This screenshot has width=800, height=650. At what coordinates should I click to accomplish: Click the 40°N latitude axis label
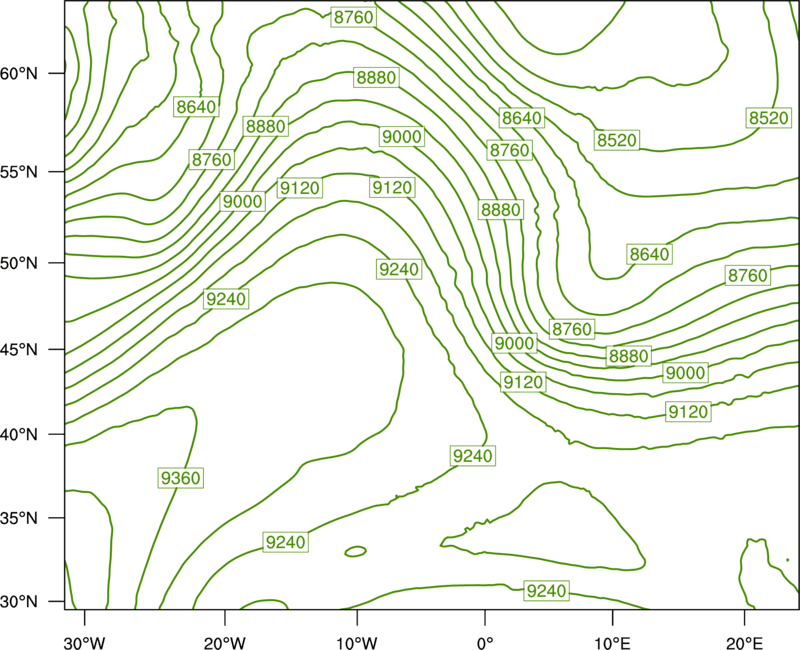pyautogui.click(x=19, y=434)
